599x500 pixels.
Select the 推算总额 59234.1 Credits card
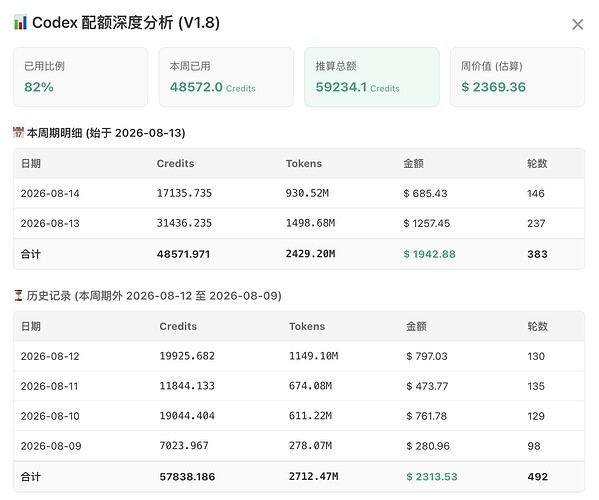click(372, 77)
